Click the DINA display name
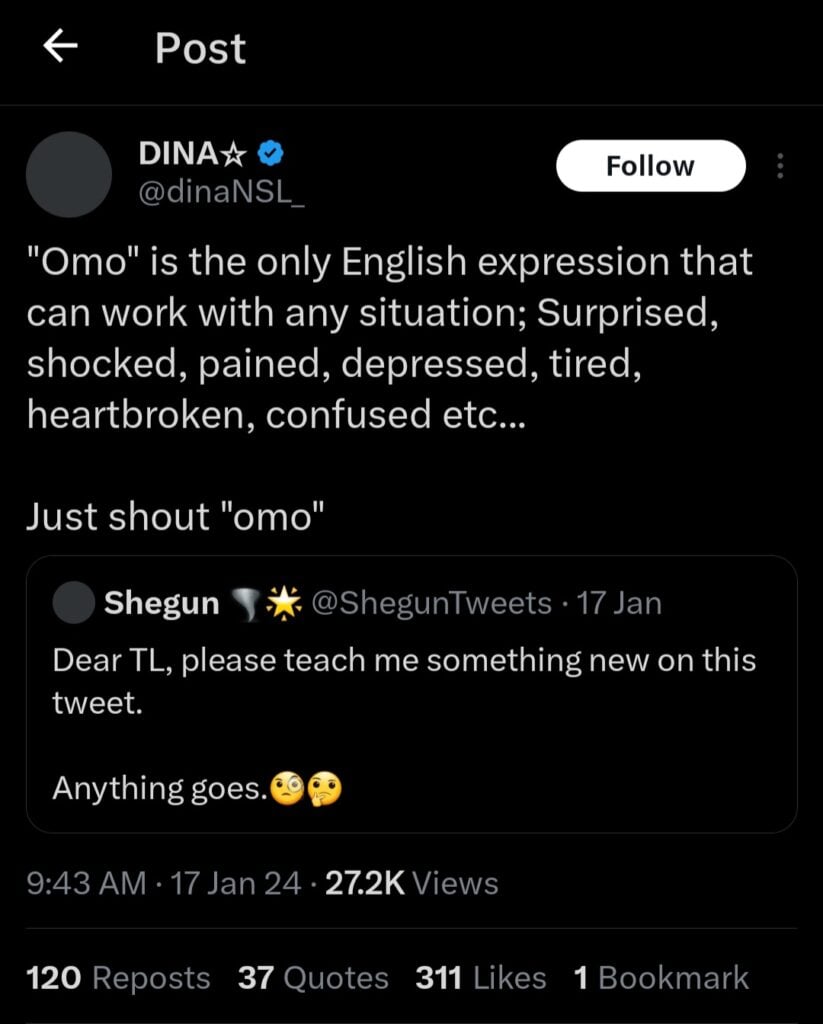 pyautogui.click(x=192, y=153)
